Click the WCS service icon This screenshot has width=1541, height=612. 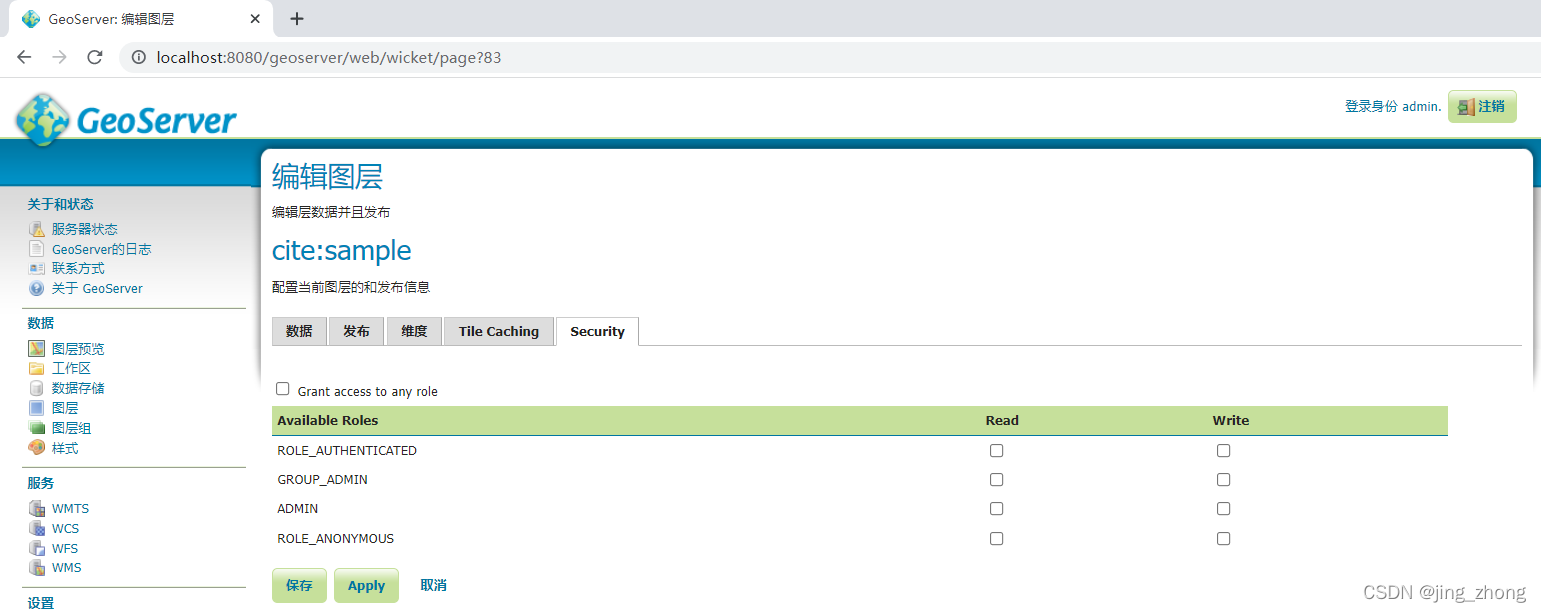(37, 528)
